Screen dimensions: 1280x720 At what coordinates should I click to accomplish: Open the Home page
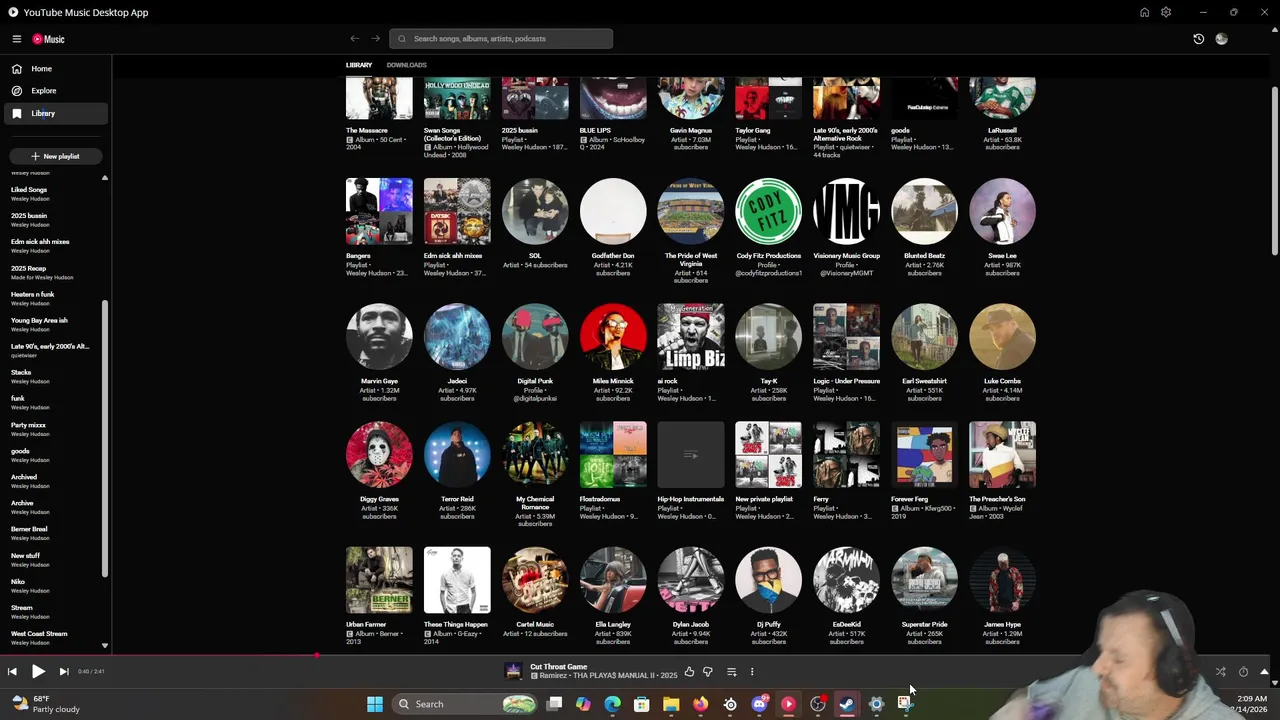(56, 69)
